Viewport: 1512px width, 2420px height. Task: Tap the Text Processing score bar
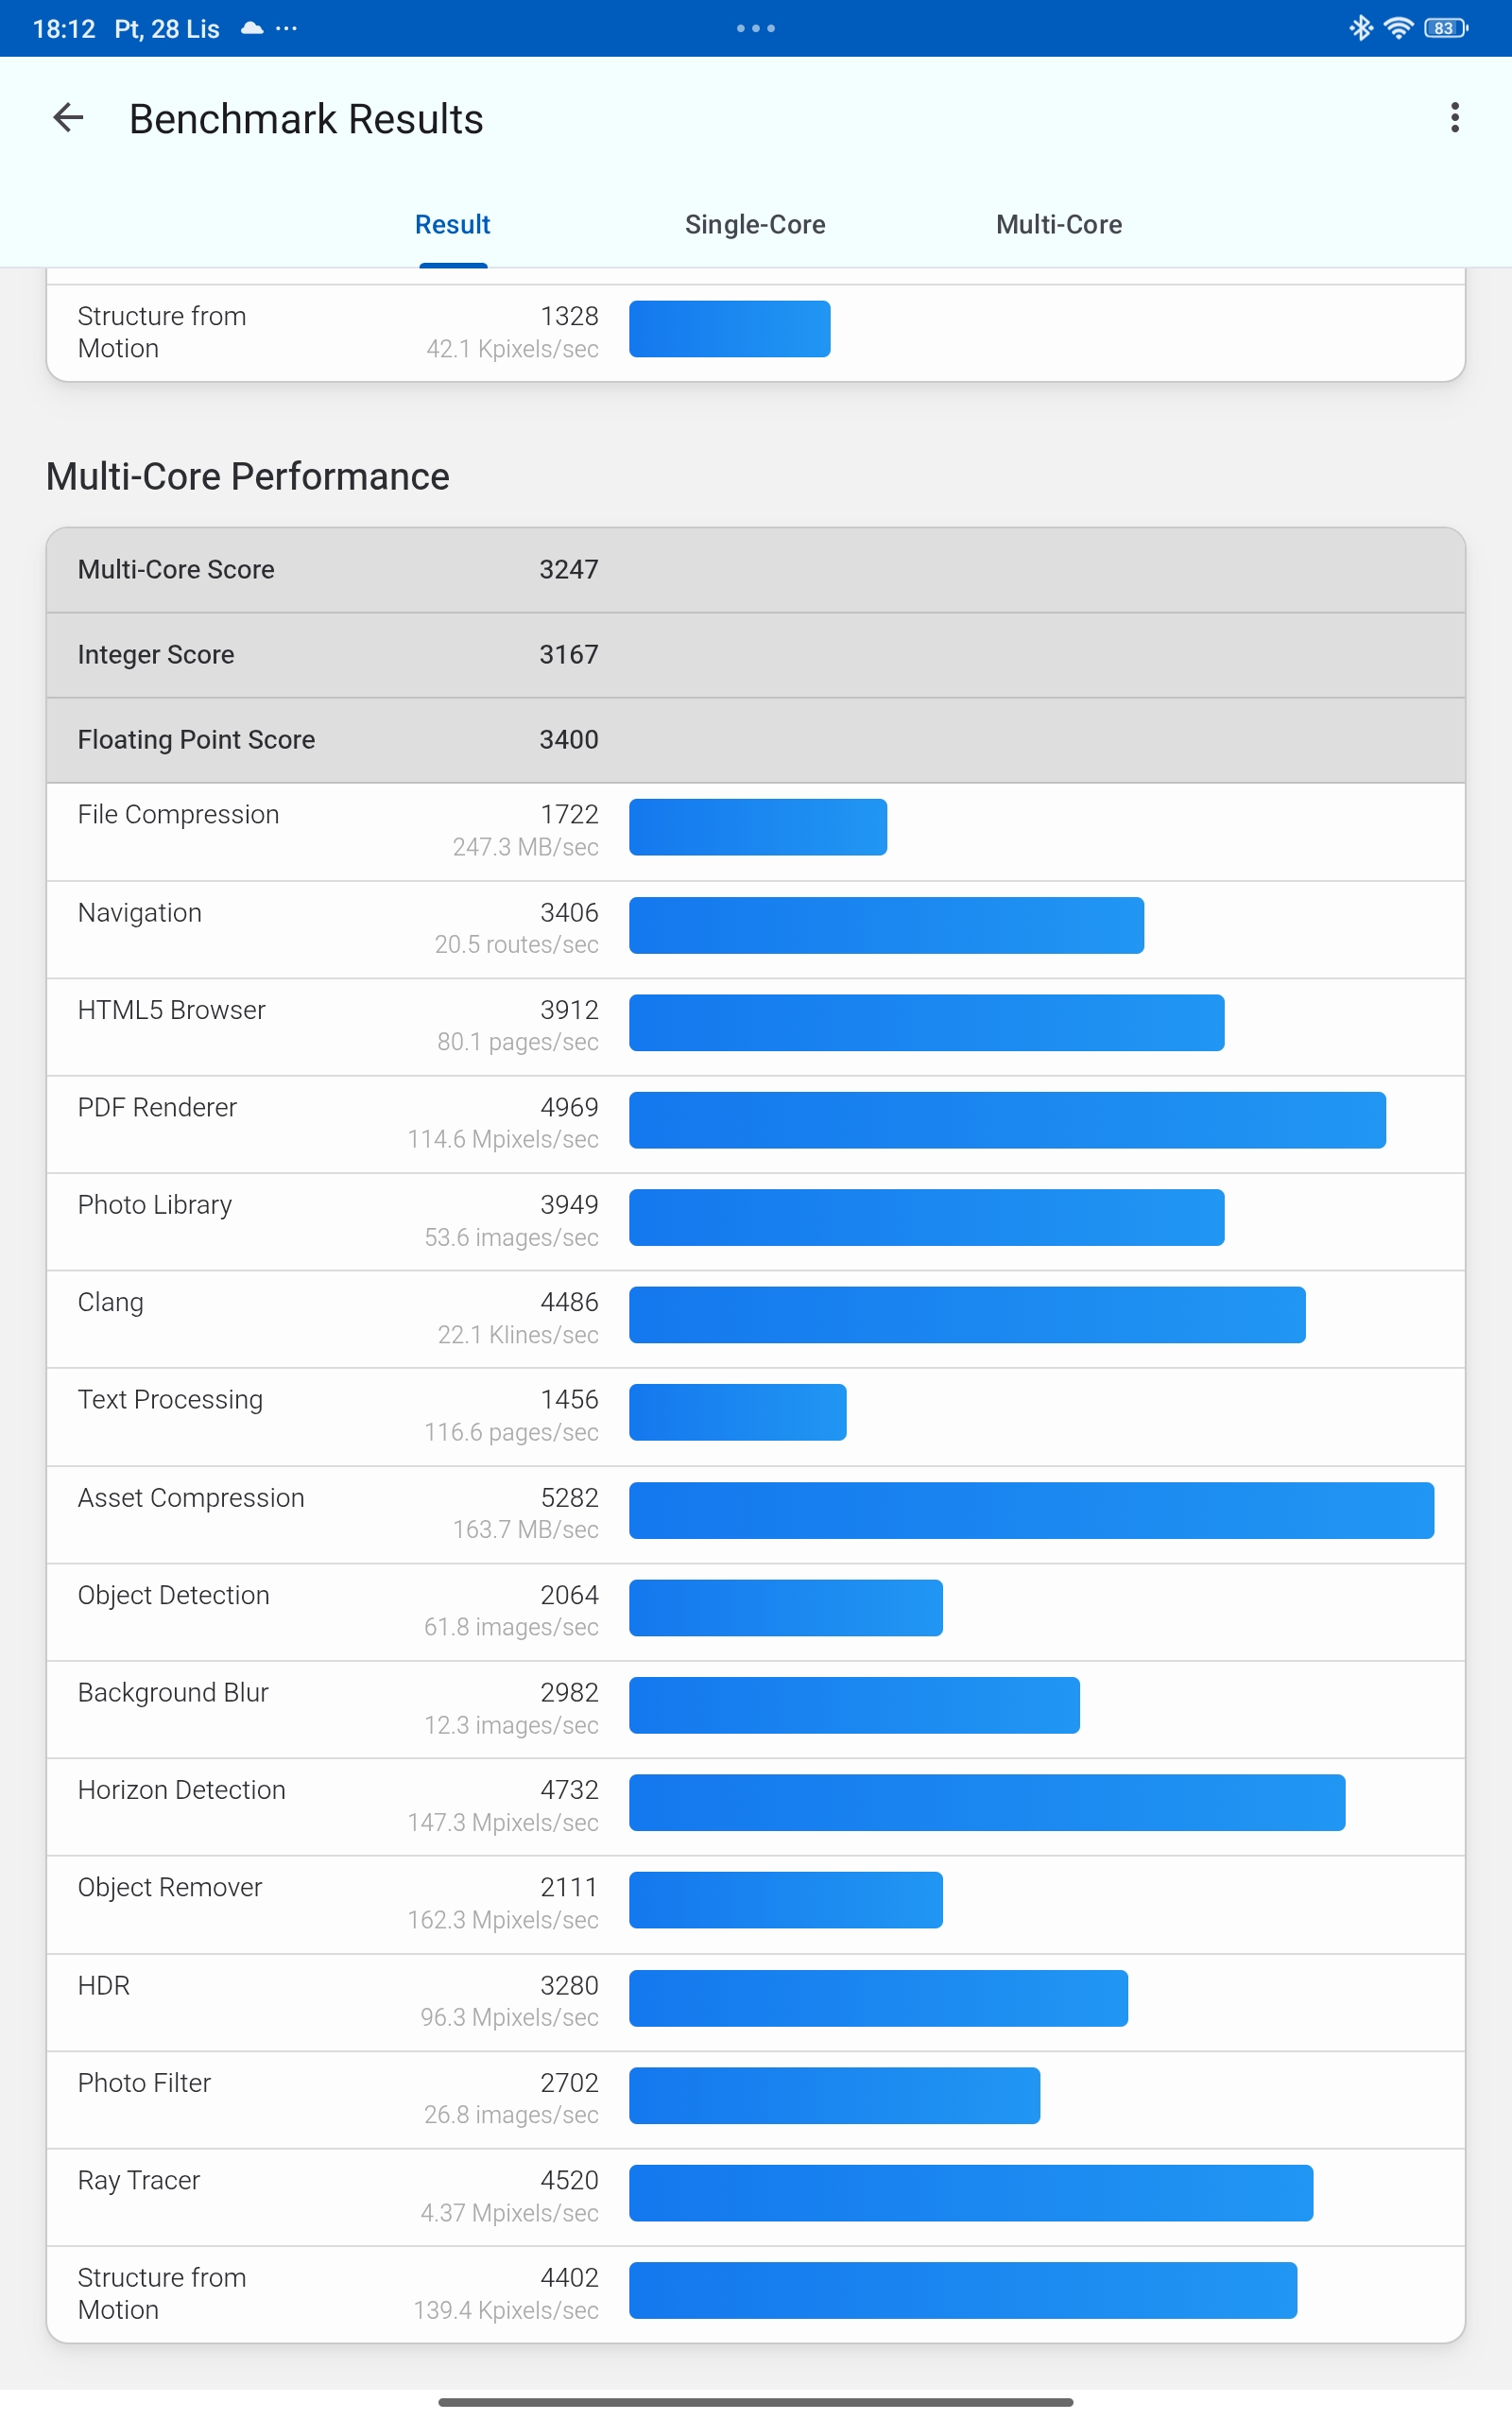737,1412
